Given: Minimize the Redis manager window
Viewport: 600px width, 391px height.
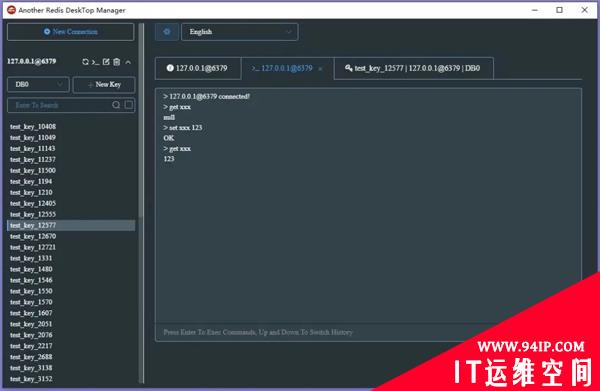Looking at the screenshot, I should click(x=535, y=10).
